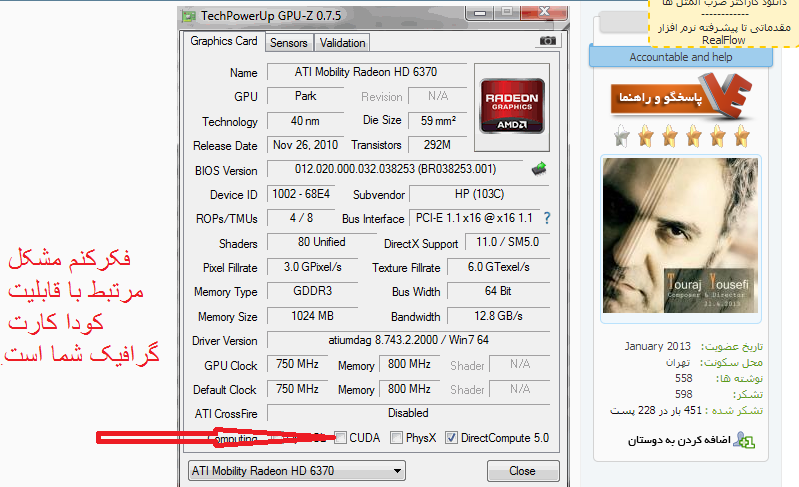Click the Subvendor value 'HP (103C)'
Viewport: 799px width, 487px height.
[480, 194]
